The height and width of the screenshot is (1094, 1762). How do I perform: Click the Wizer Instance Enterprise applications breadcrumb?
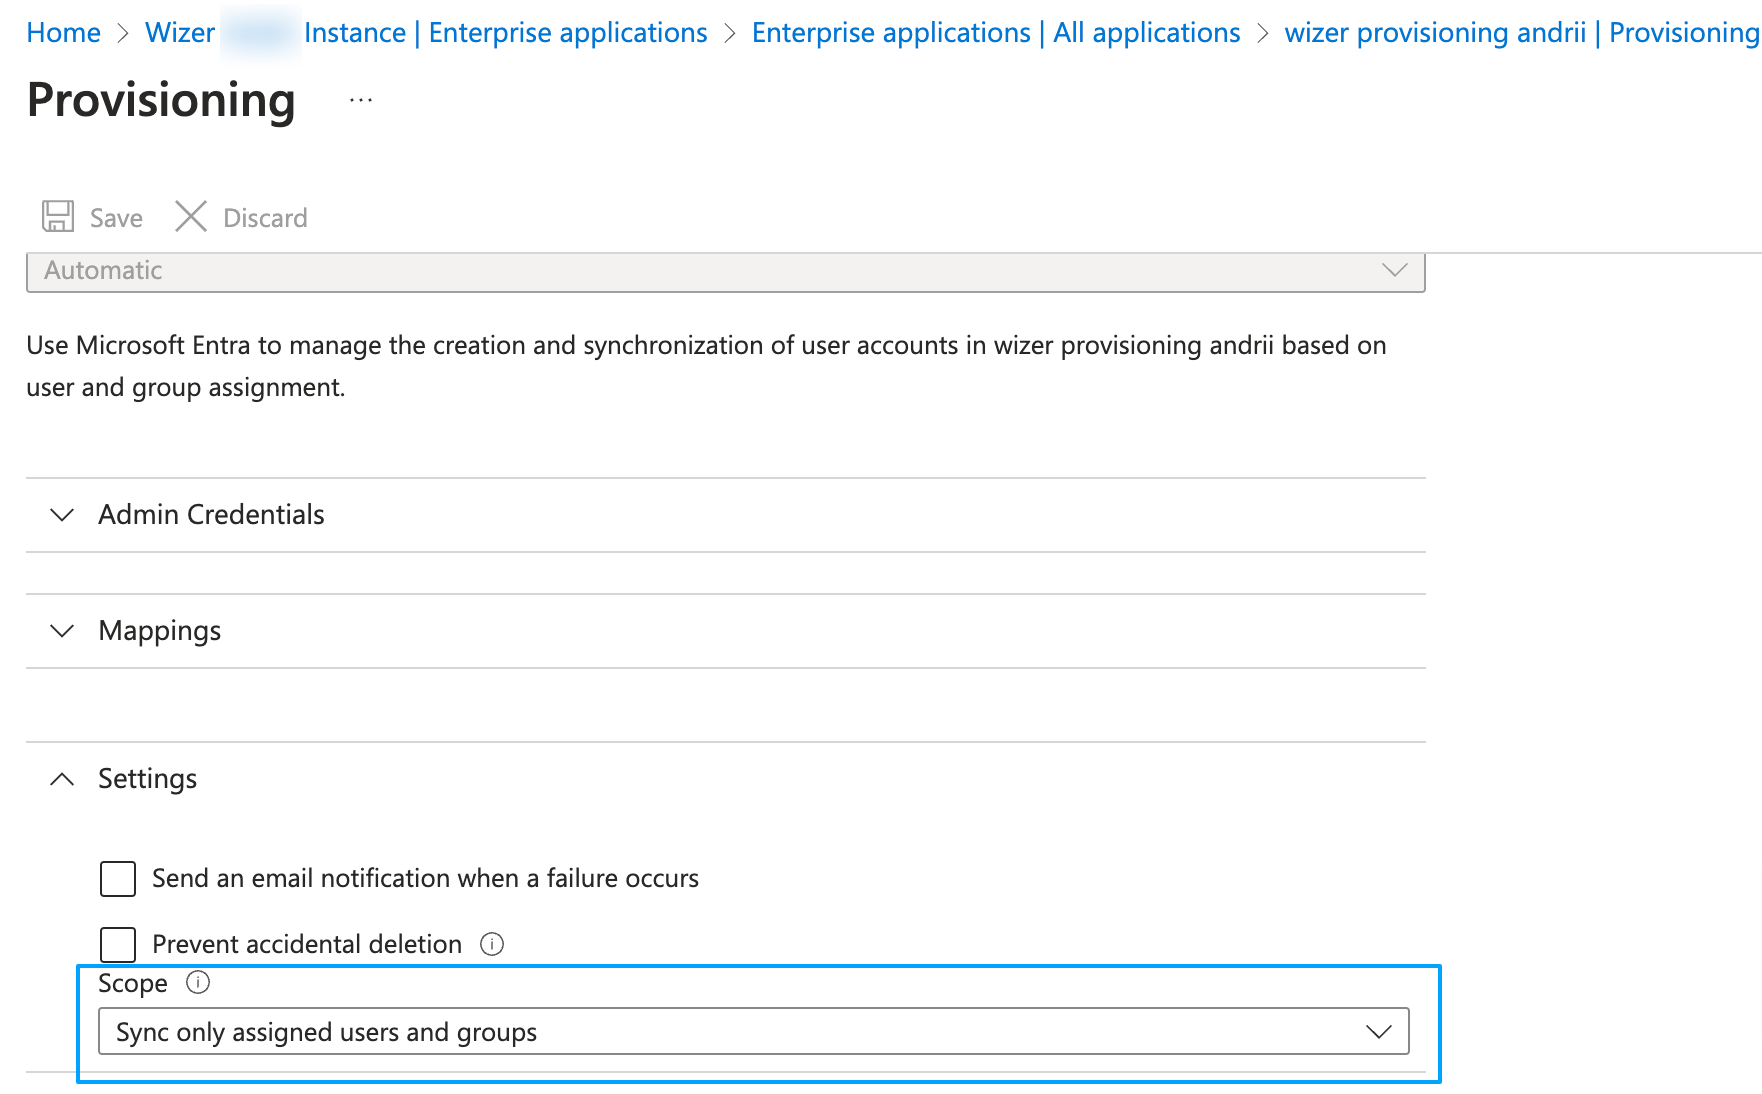coord(425,32)
